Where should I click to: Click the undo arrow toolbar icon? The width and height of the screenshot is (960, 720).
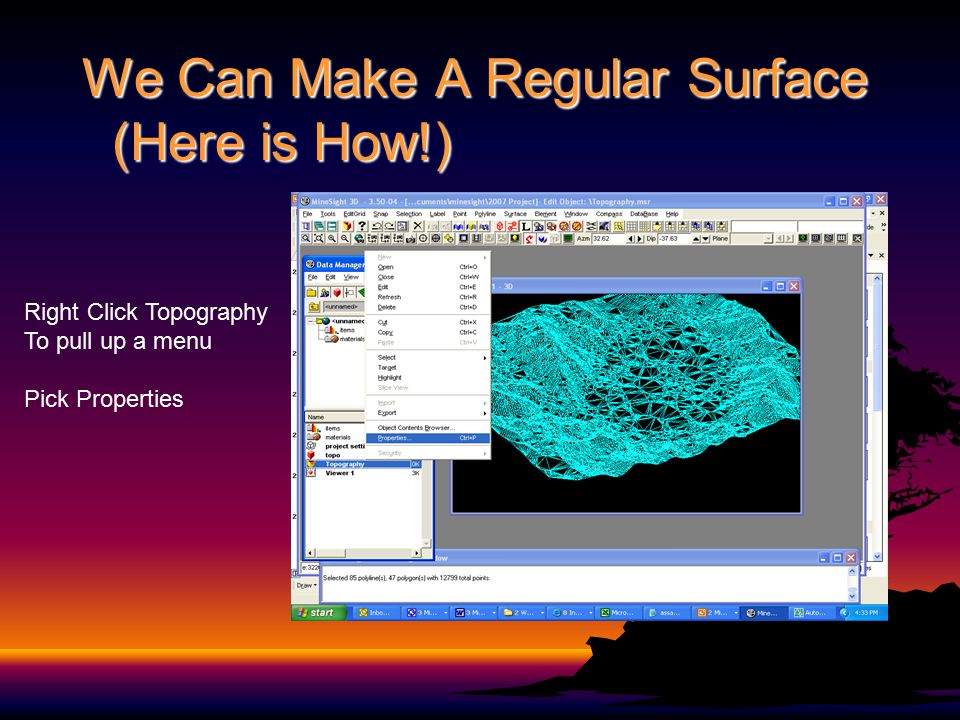pos(377,227)
